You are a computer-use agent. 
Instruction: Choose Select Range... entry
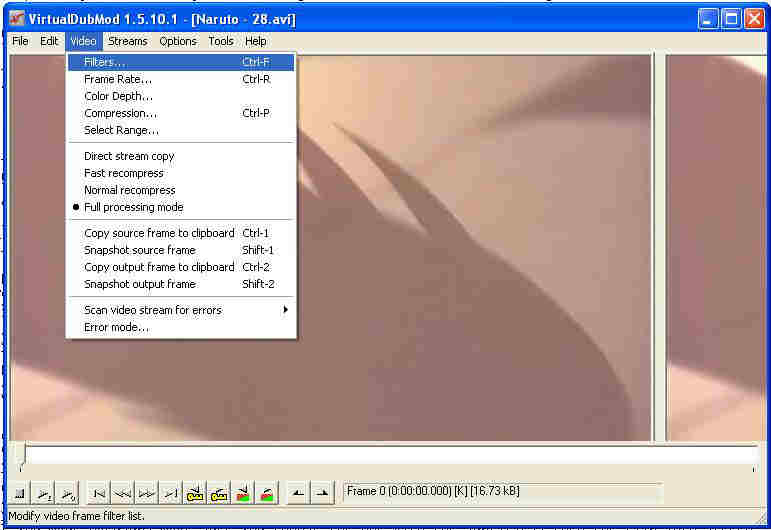pyautogui.click(x=181, y=130)
